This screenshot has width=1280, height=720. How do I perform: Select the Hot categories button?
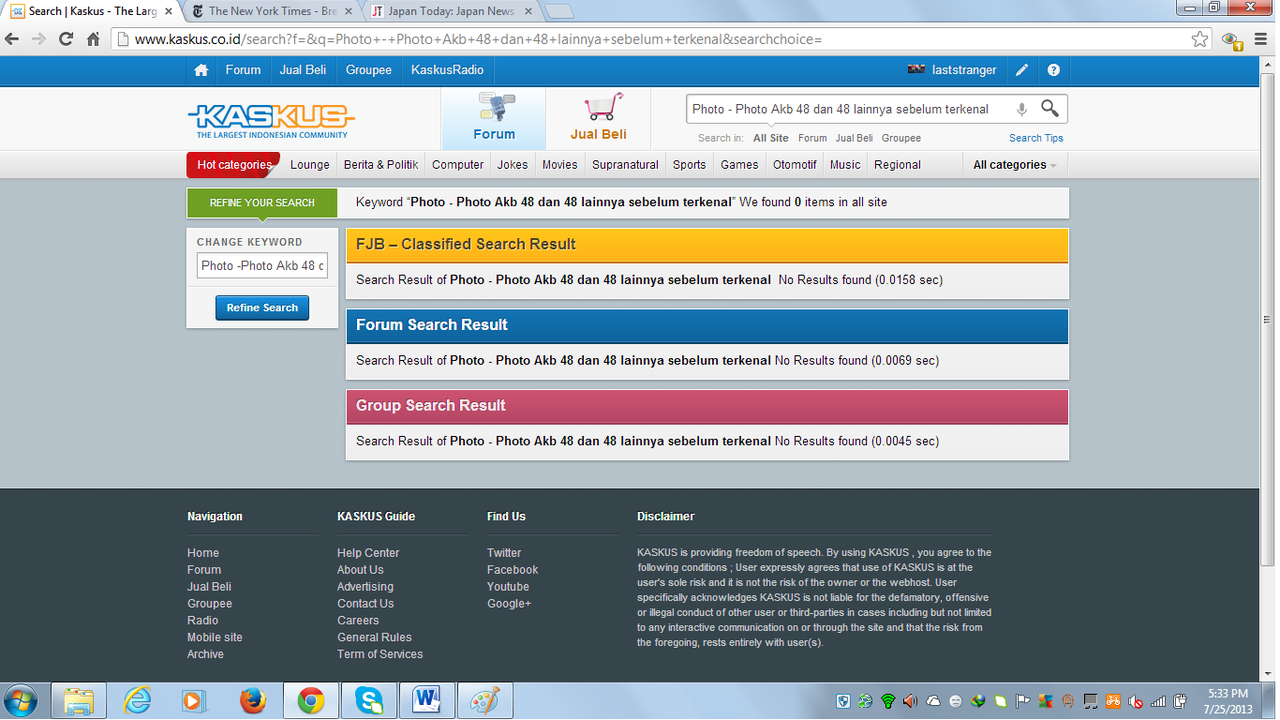(233, 165)
